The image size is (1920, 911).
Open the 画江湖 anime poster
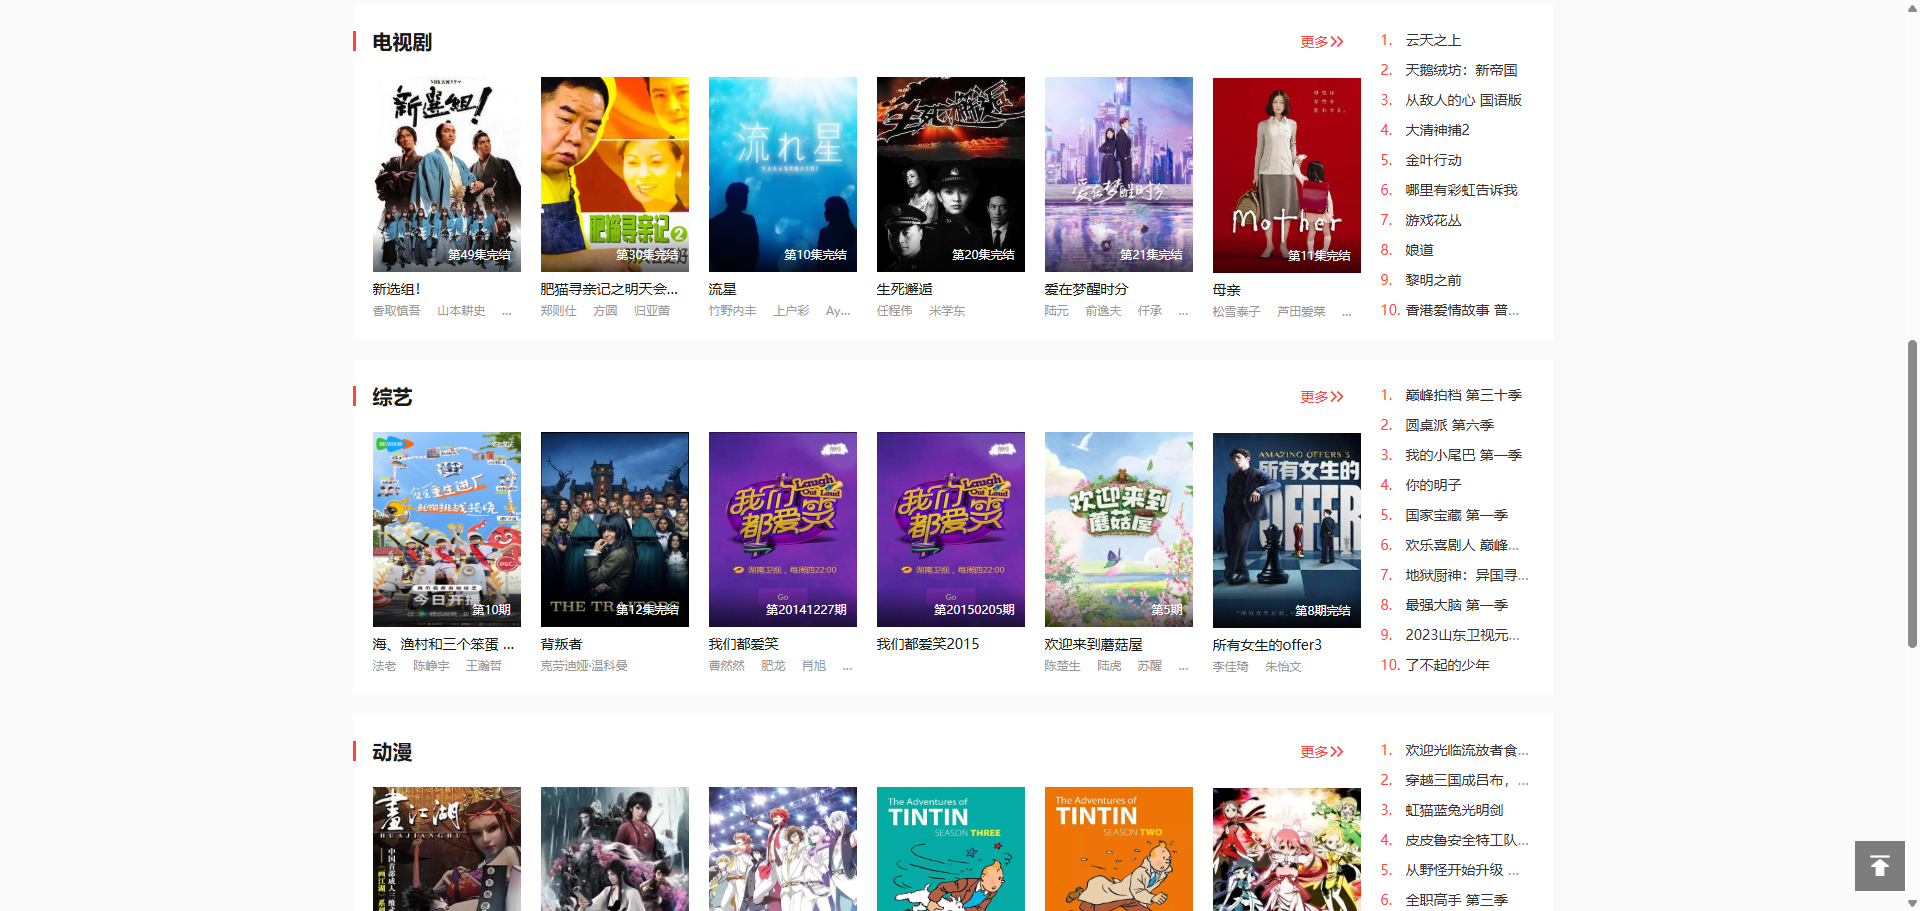point(446,848)
